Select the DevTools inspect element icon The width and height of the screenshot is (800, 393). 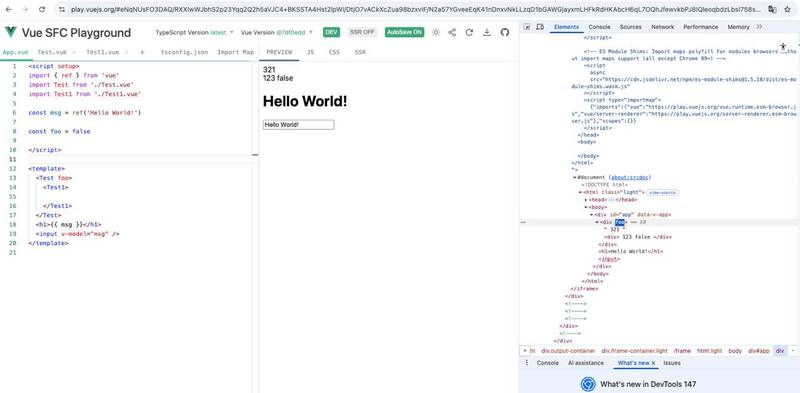coord(527,27)
